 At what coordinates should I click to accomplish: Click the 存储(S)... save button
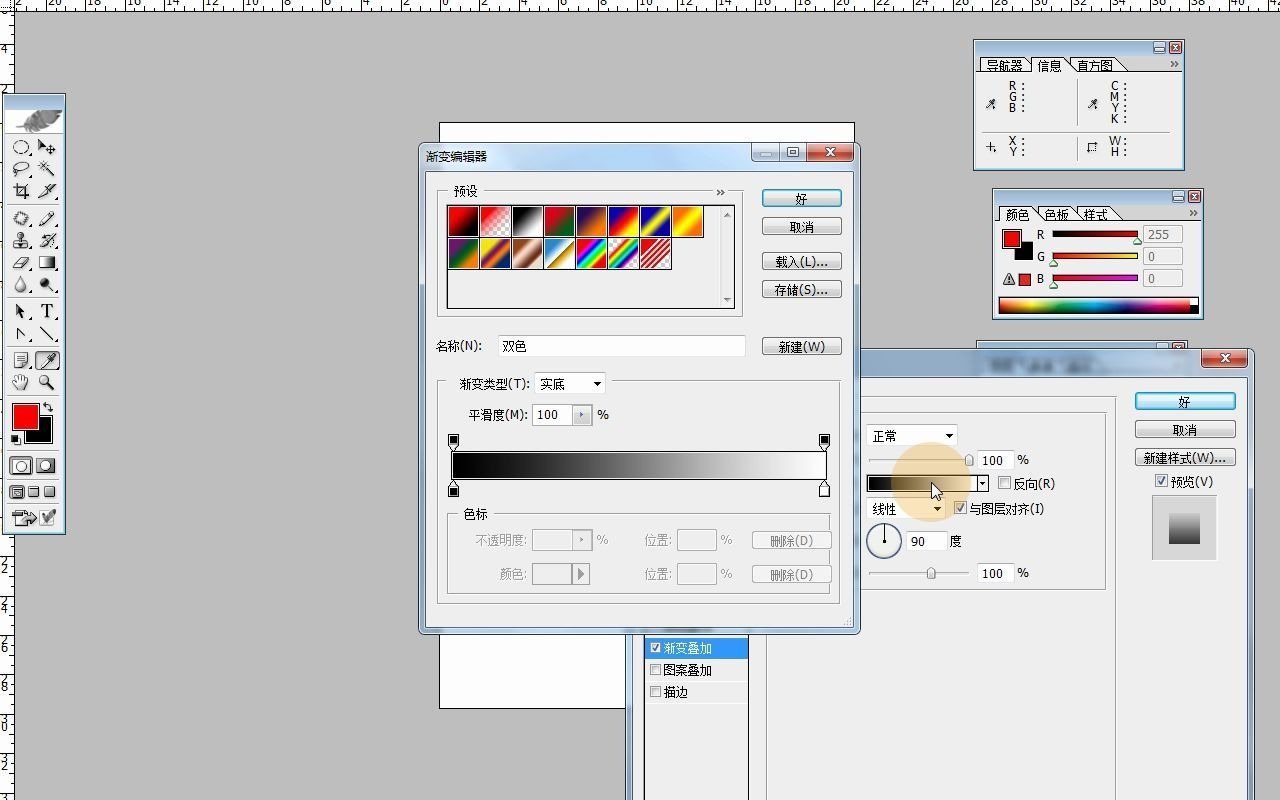(x=801, y=290)
